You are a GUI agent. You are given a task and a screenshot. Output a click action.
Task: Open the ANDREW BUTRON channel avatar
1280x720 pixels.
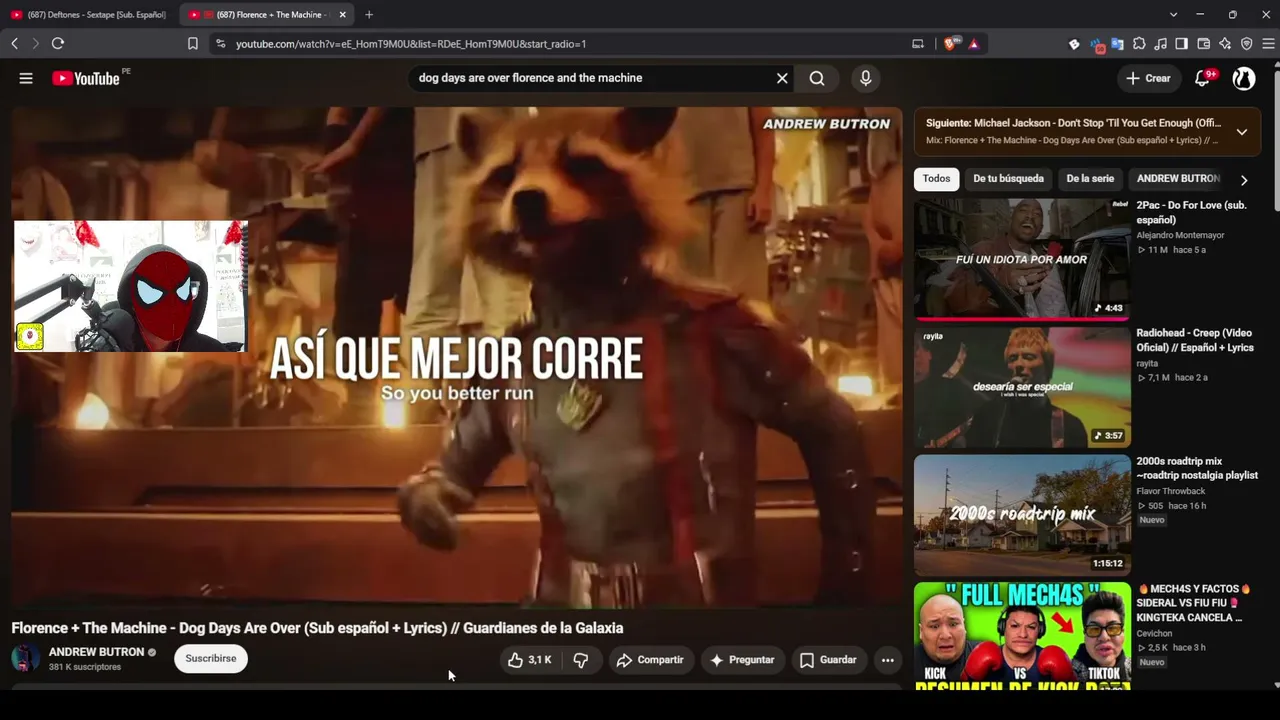(26, 659)
